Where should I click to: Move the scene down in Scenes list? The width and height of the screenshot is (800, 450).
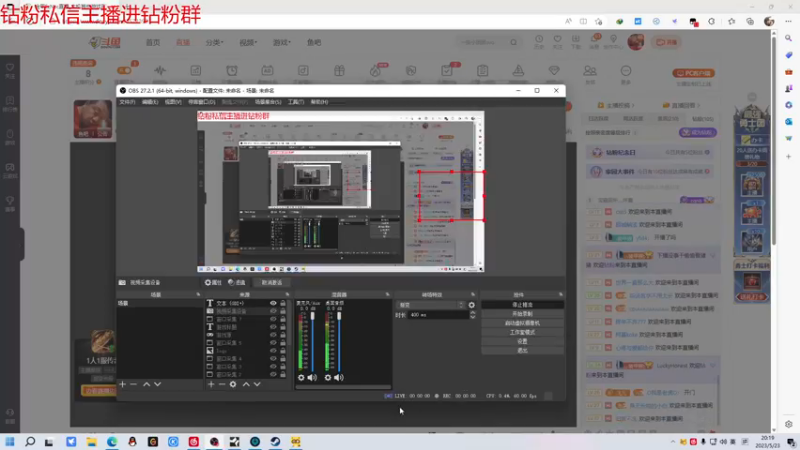(x=158, y=384)
